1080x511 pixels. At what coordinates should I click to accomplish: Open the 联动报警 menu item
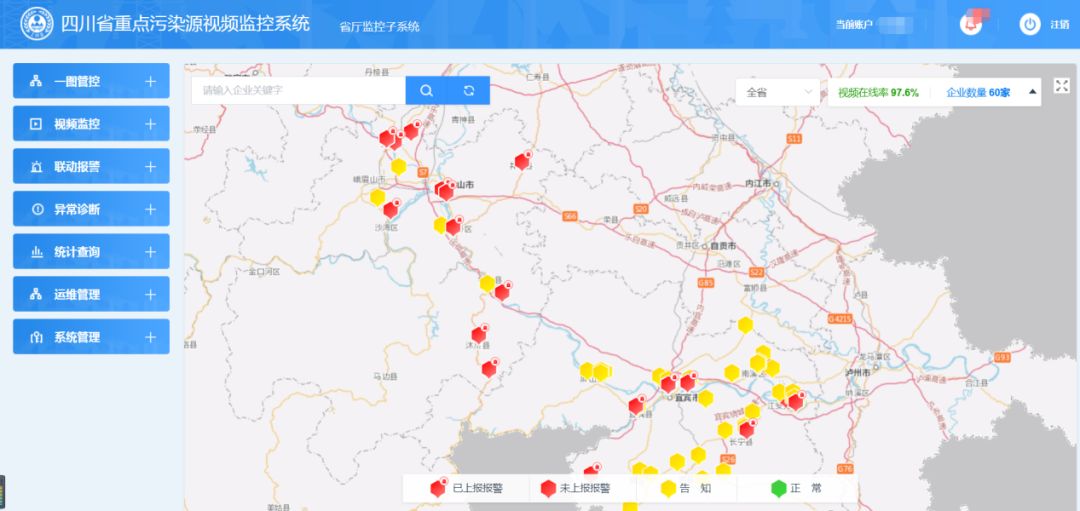91,167
